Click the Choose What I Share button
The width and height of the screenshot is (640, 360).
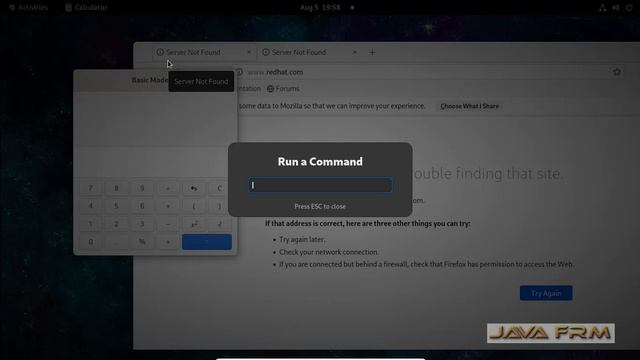click(x=469, y=106)
